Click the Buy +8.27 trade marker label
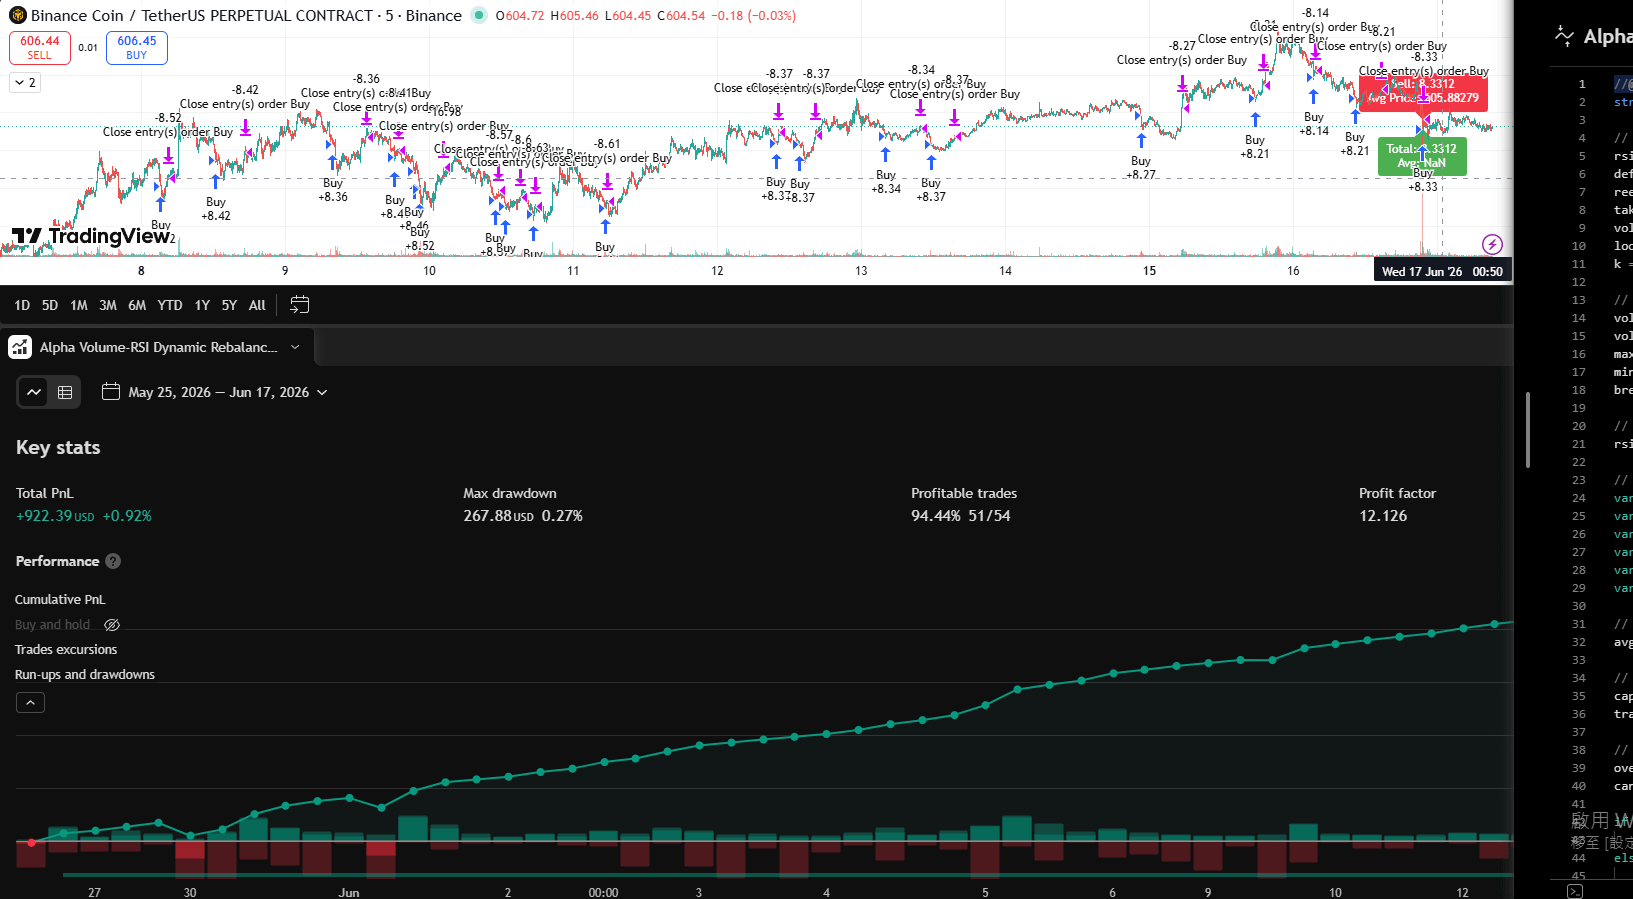 click(1141, 168)
